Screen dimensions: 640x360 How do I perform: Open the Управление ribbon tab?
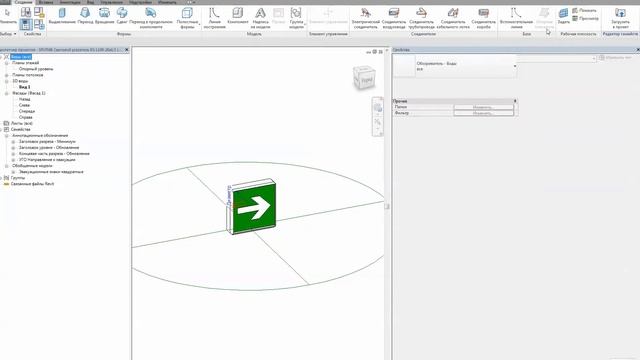[x=111, y=2]
